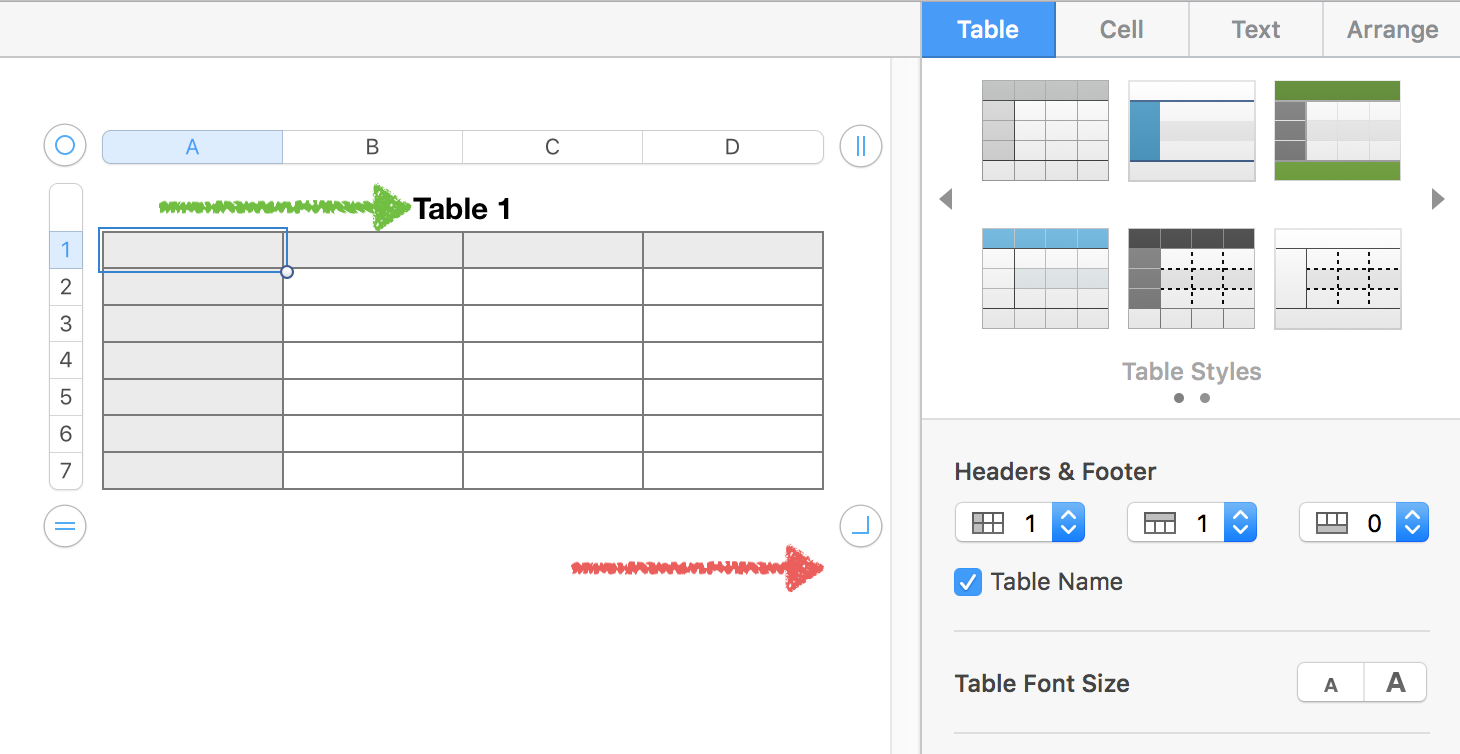
Task: Open the Arrange tab
Action: point(1392,30)
